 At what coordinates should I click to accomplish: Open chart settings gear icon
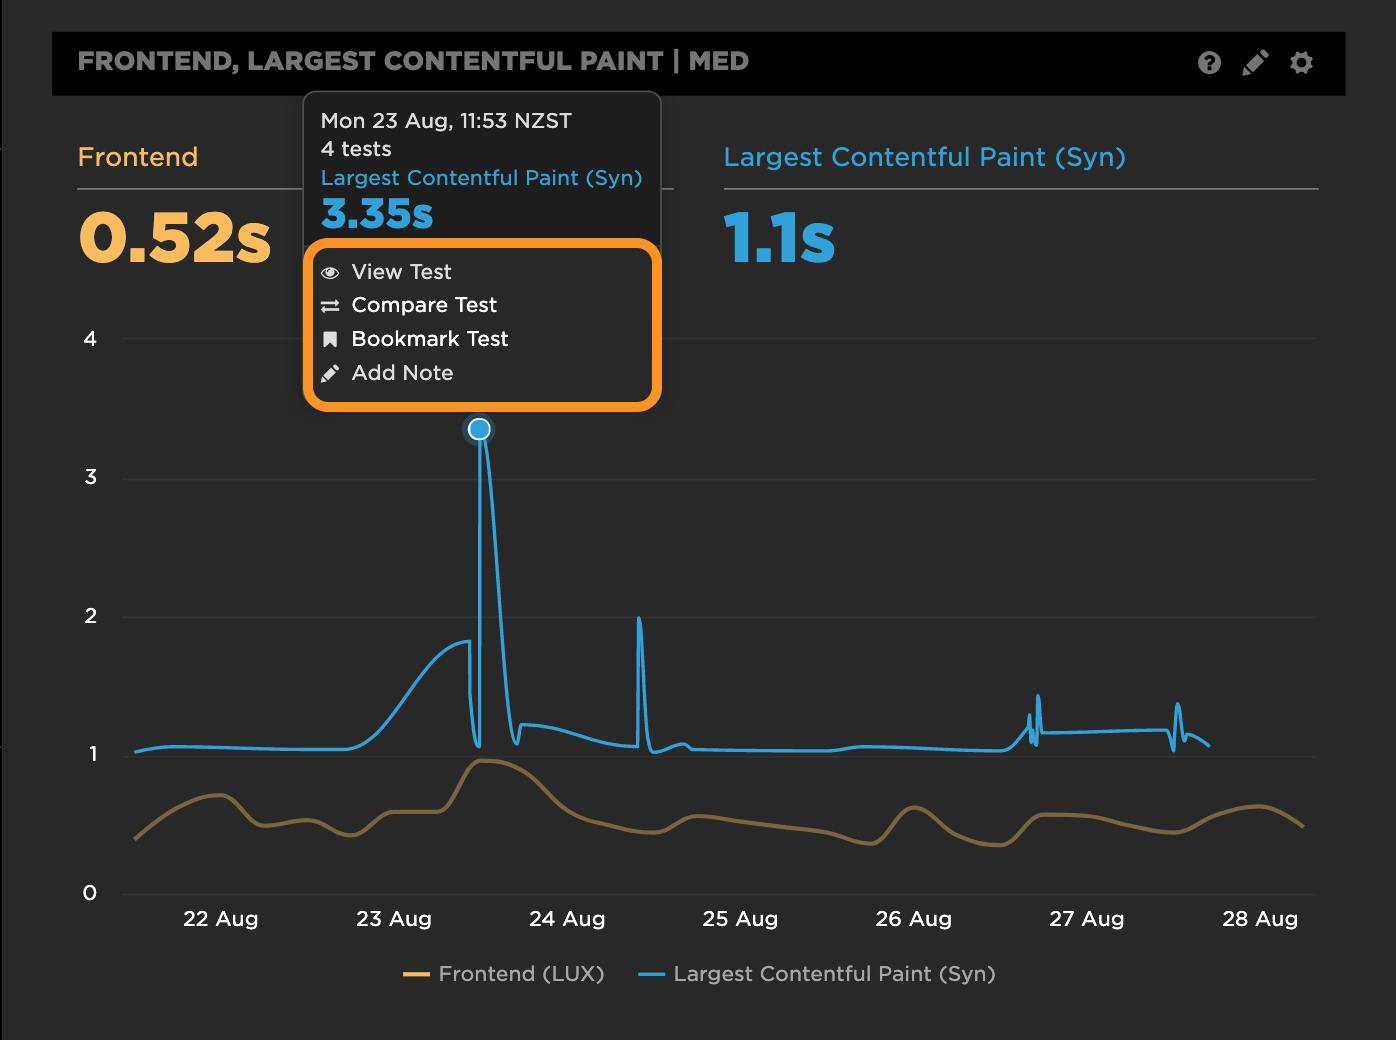click(x=1301, y=63)
